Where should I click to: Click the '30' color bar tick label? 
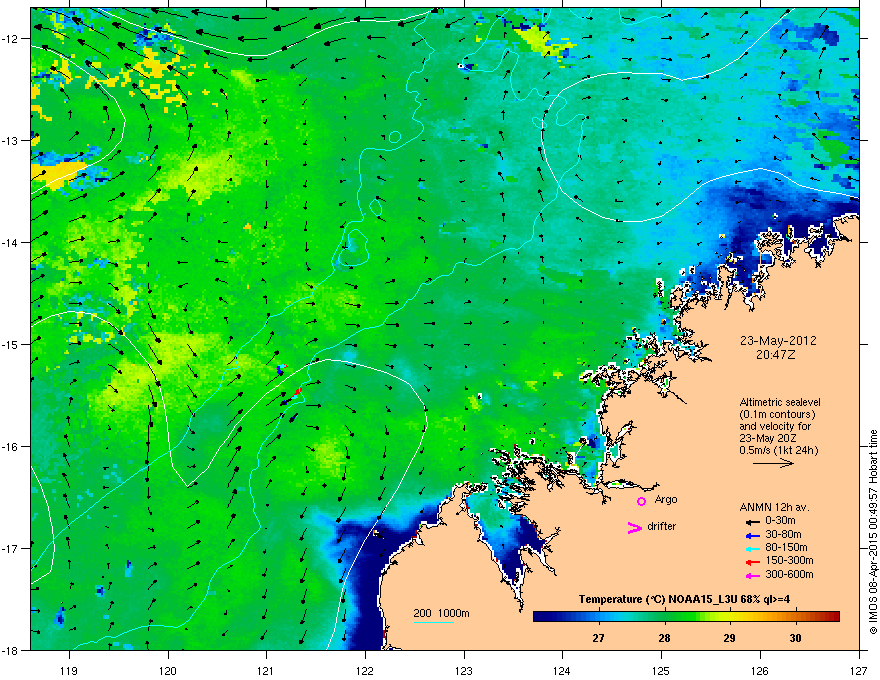(x=795, y=638)
